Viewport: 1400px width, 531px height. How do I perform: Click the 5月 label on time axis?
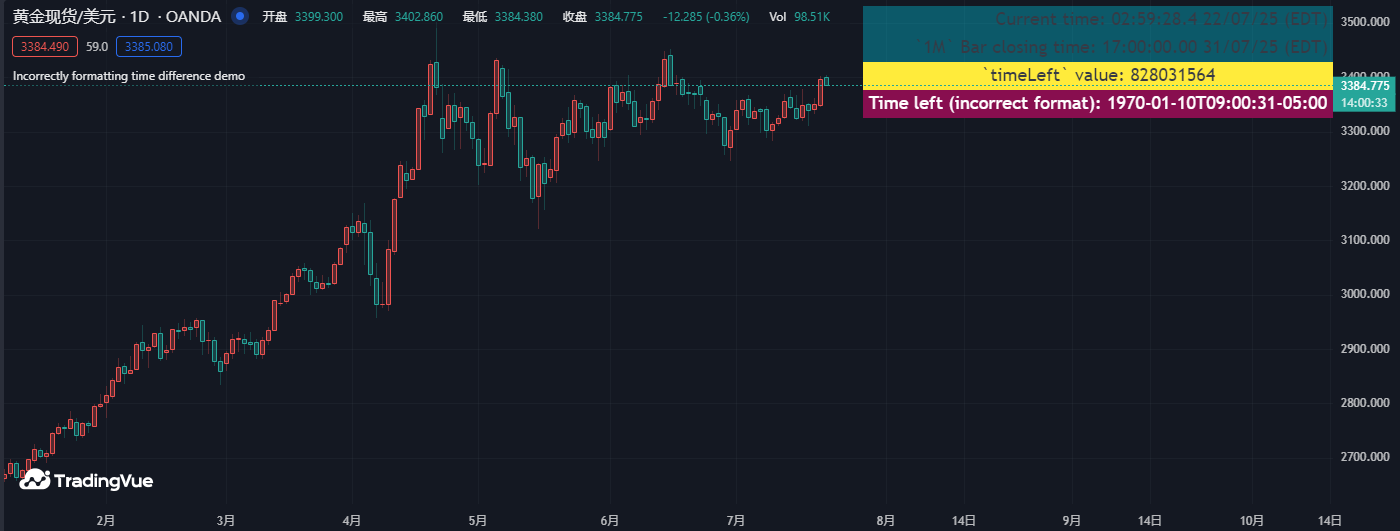click(x=477, y=520)
